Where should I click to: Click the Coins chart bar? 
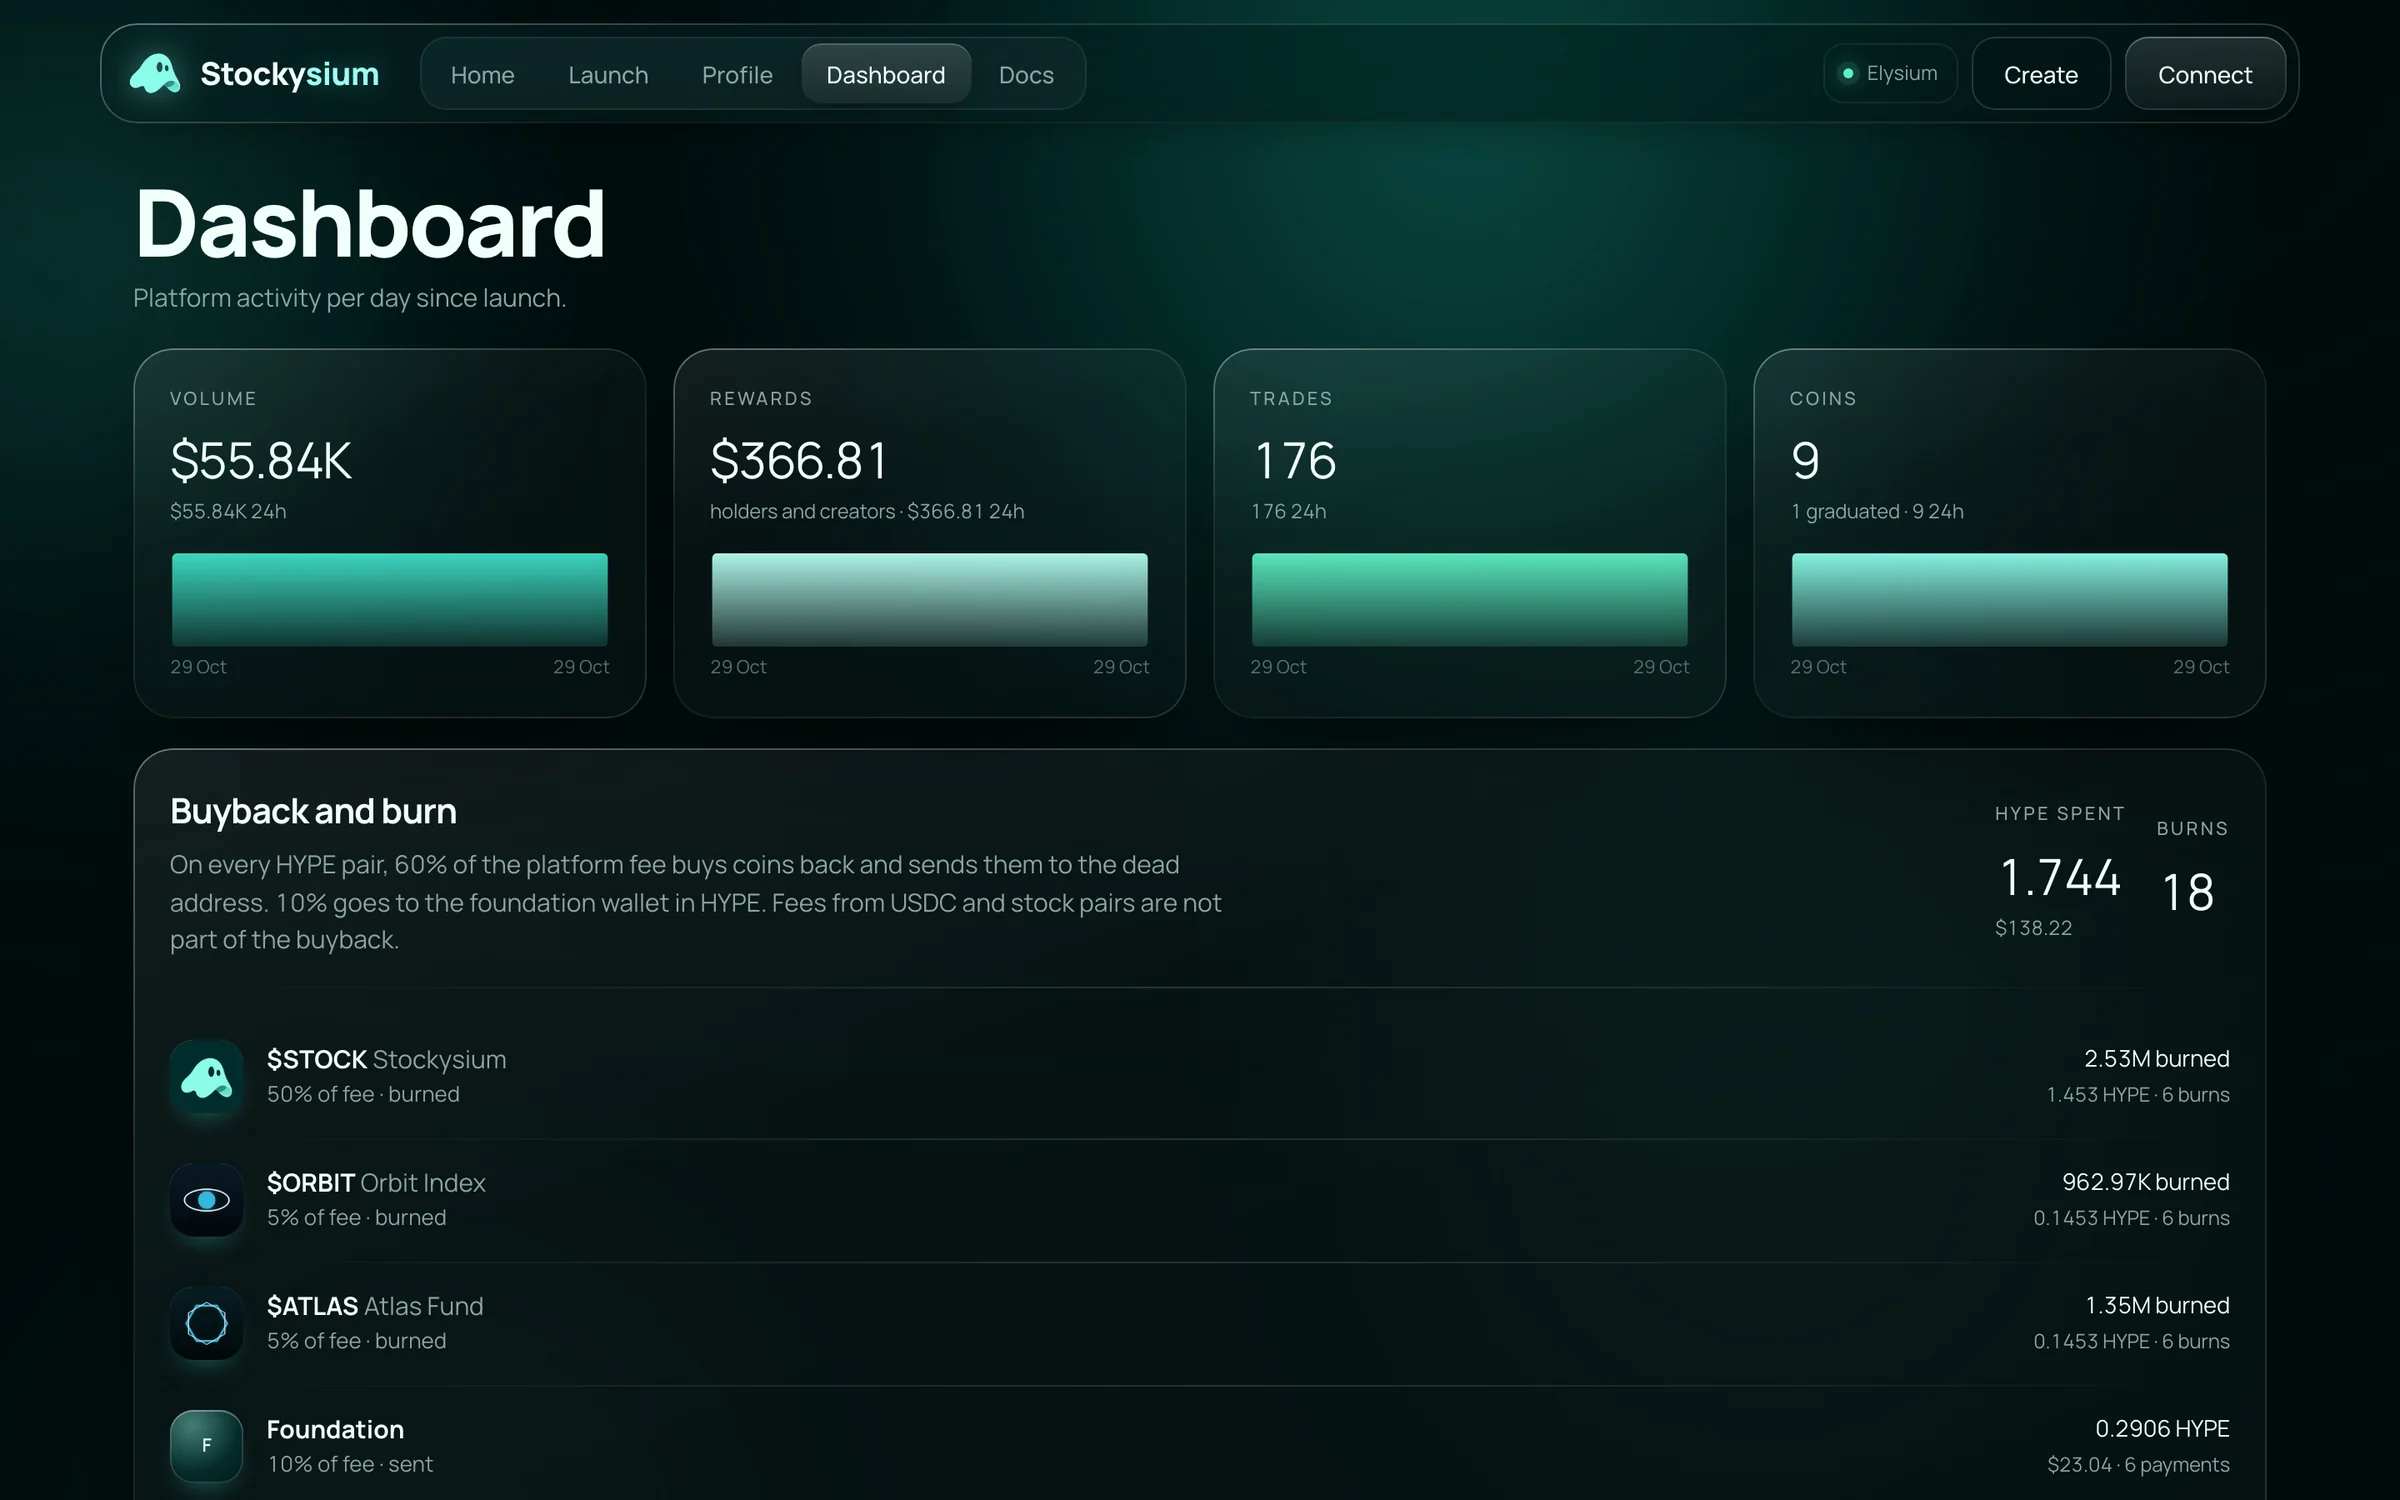[2010, 600]
